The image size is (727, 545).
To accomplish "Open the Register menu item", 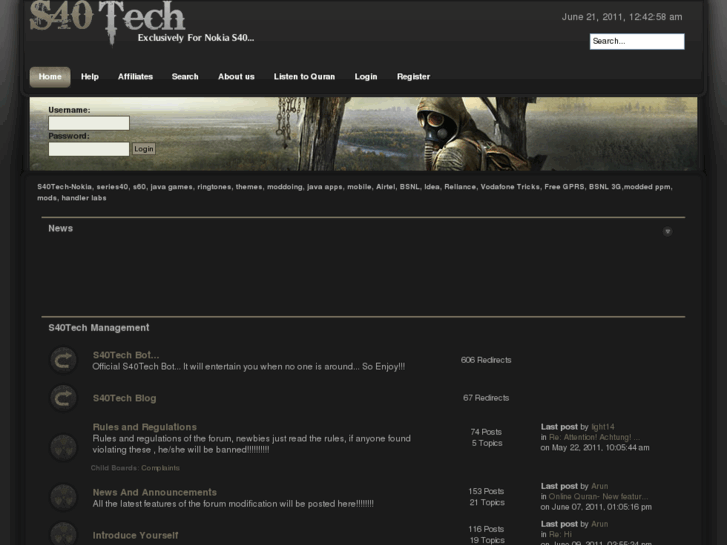I will (414, 77).
